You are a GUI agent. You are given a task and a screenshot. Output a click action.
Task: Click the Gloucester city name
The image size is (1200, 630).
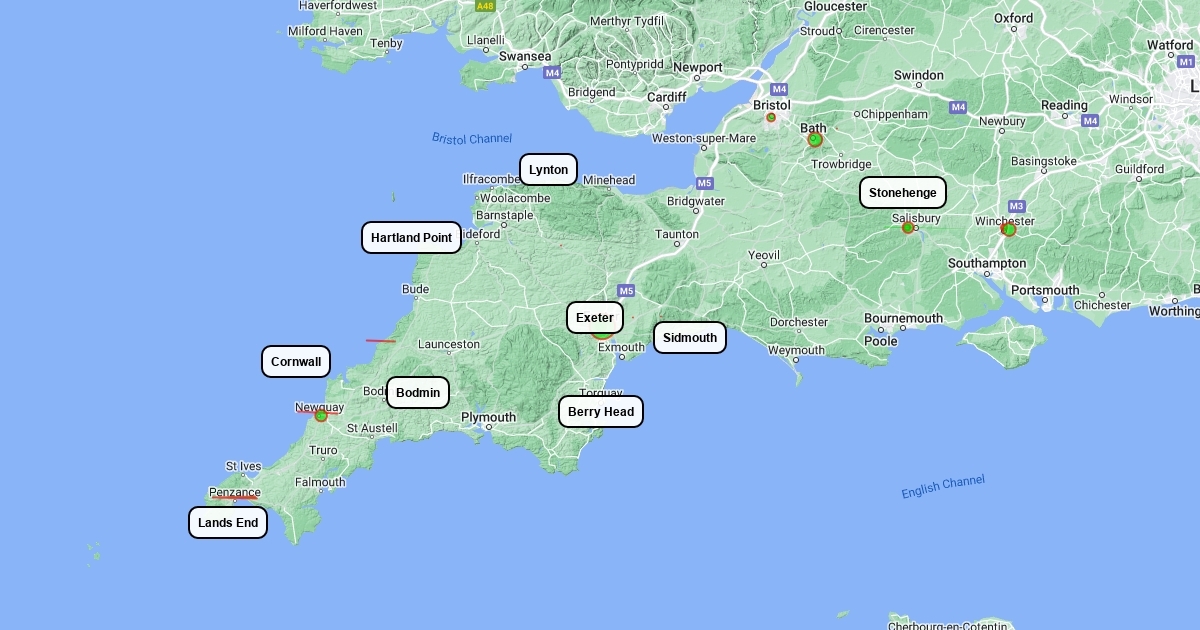click(835, 6)
